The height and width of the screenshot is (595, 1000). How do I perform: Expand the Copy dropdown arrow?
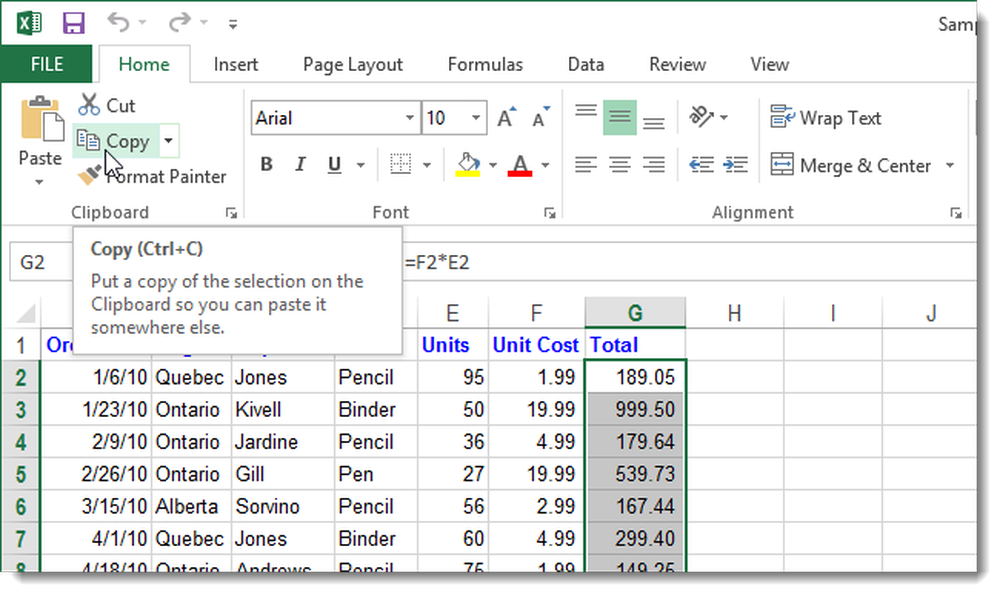click(x=168, y=140)
